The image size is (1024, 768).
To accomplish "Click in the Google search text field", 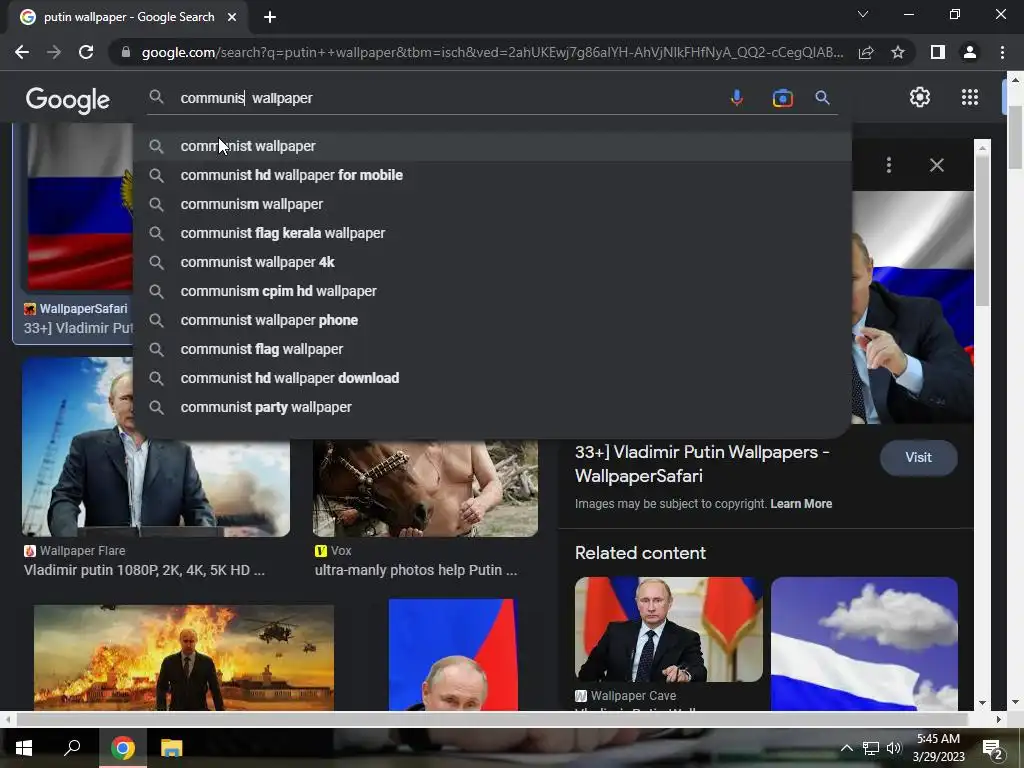I will pyautogui.click(x=447, y=98).
